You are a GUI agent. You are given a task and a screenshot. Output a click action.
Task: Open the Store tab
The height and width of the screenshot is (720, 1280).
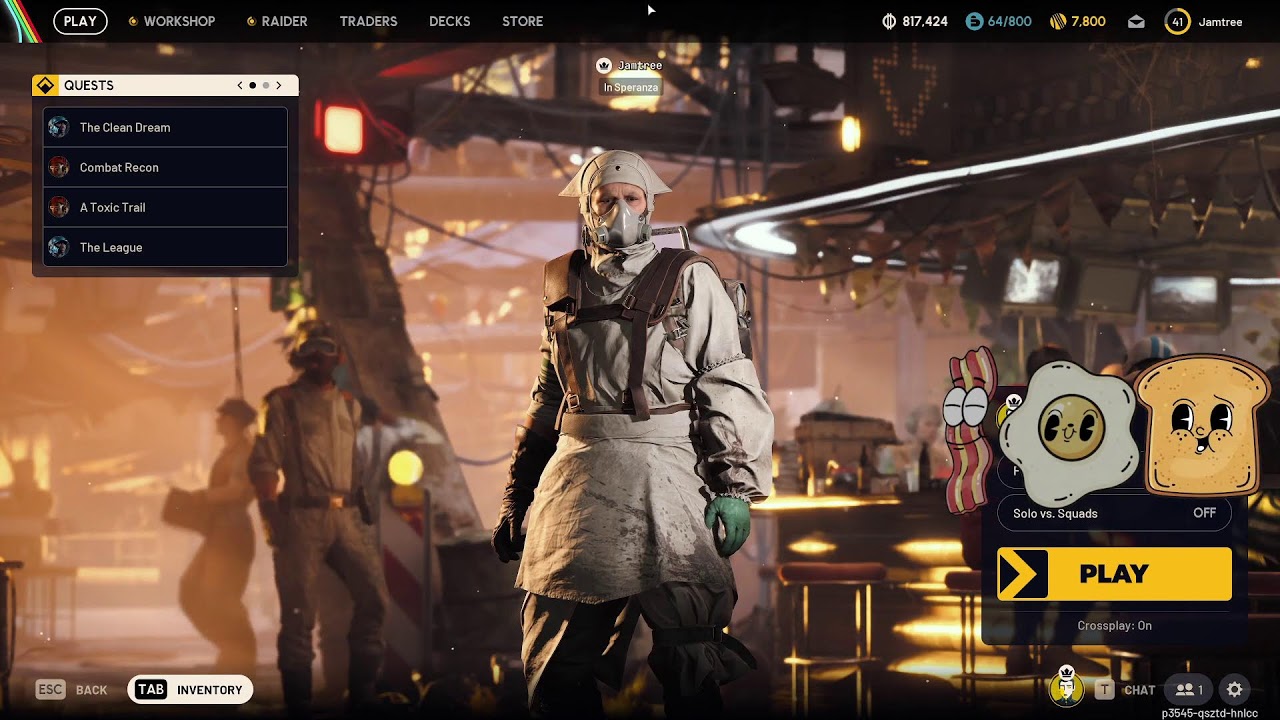[x=522, y=21]
